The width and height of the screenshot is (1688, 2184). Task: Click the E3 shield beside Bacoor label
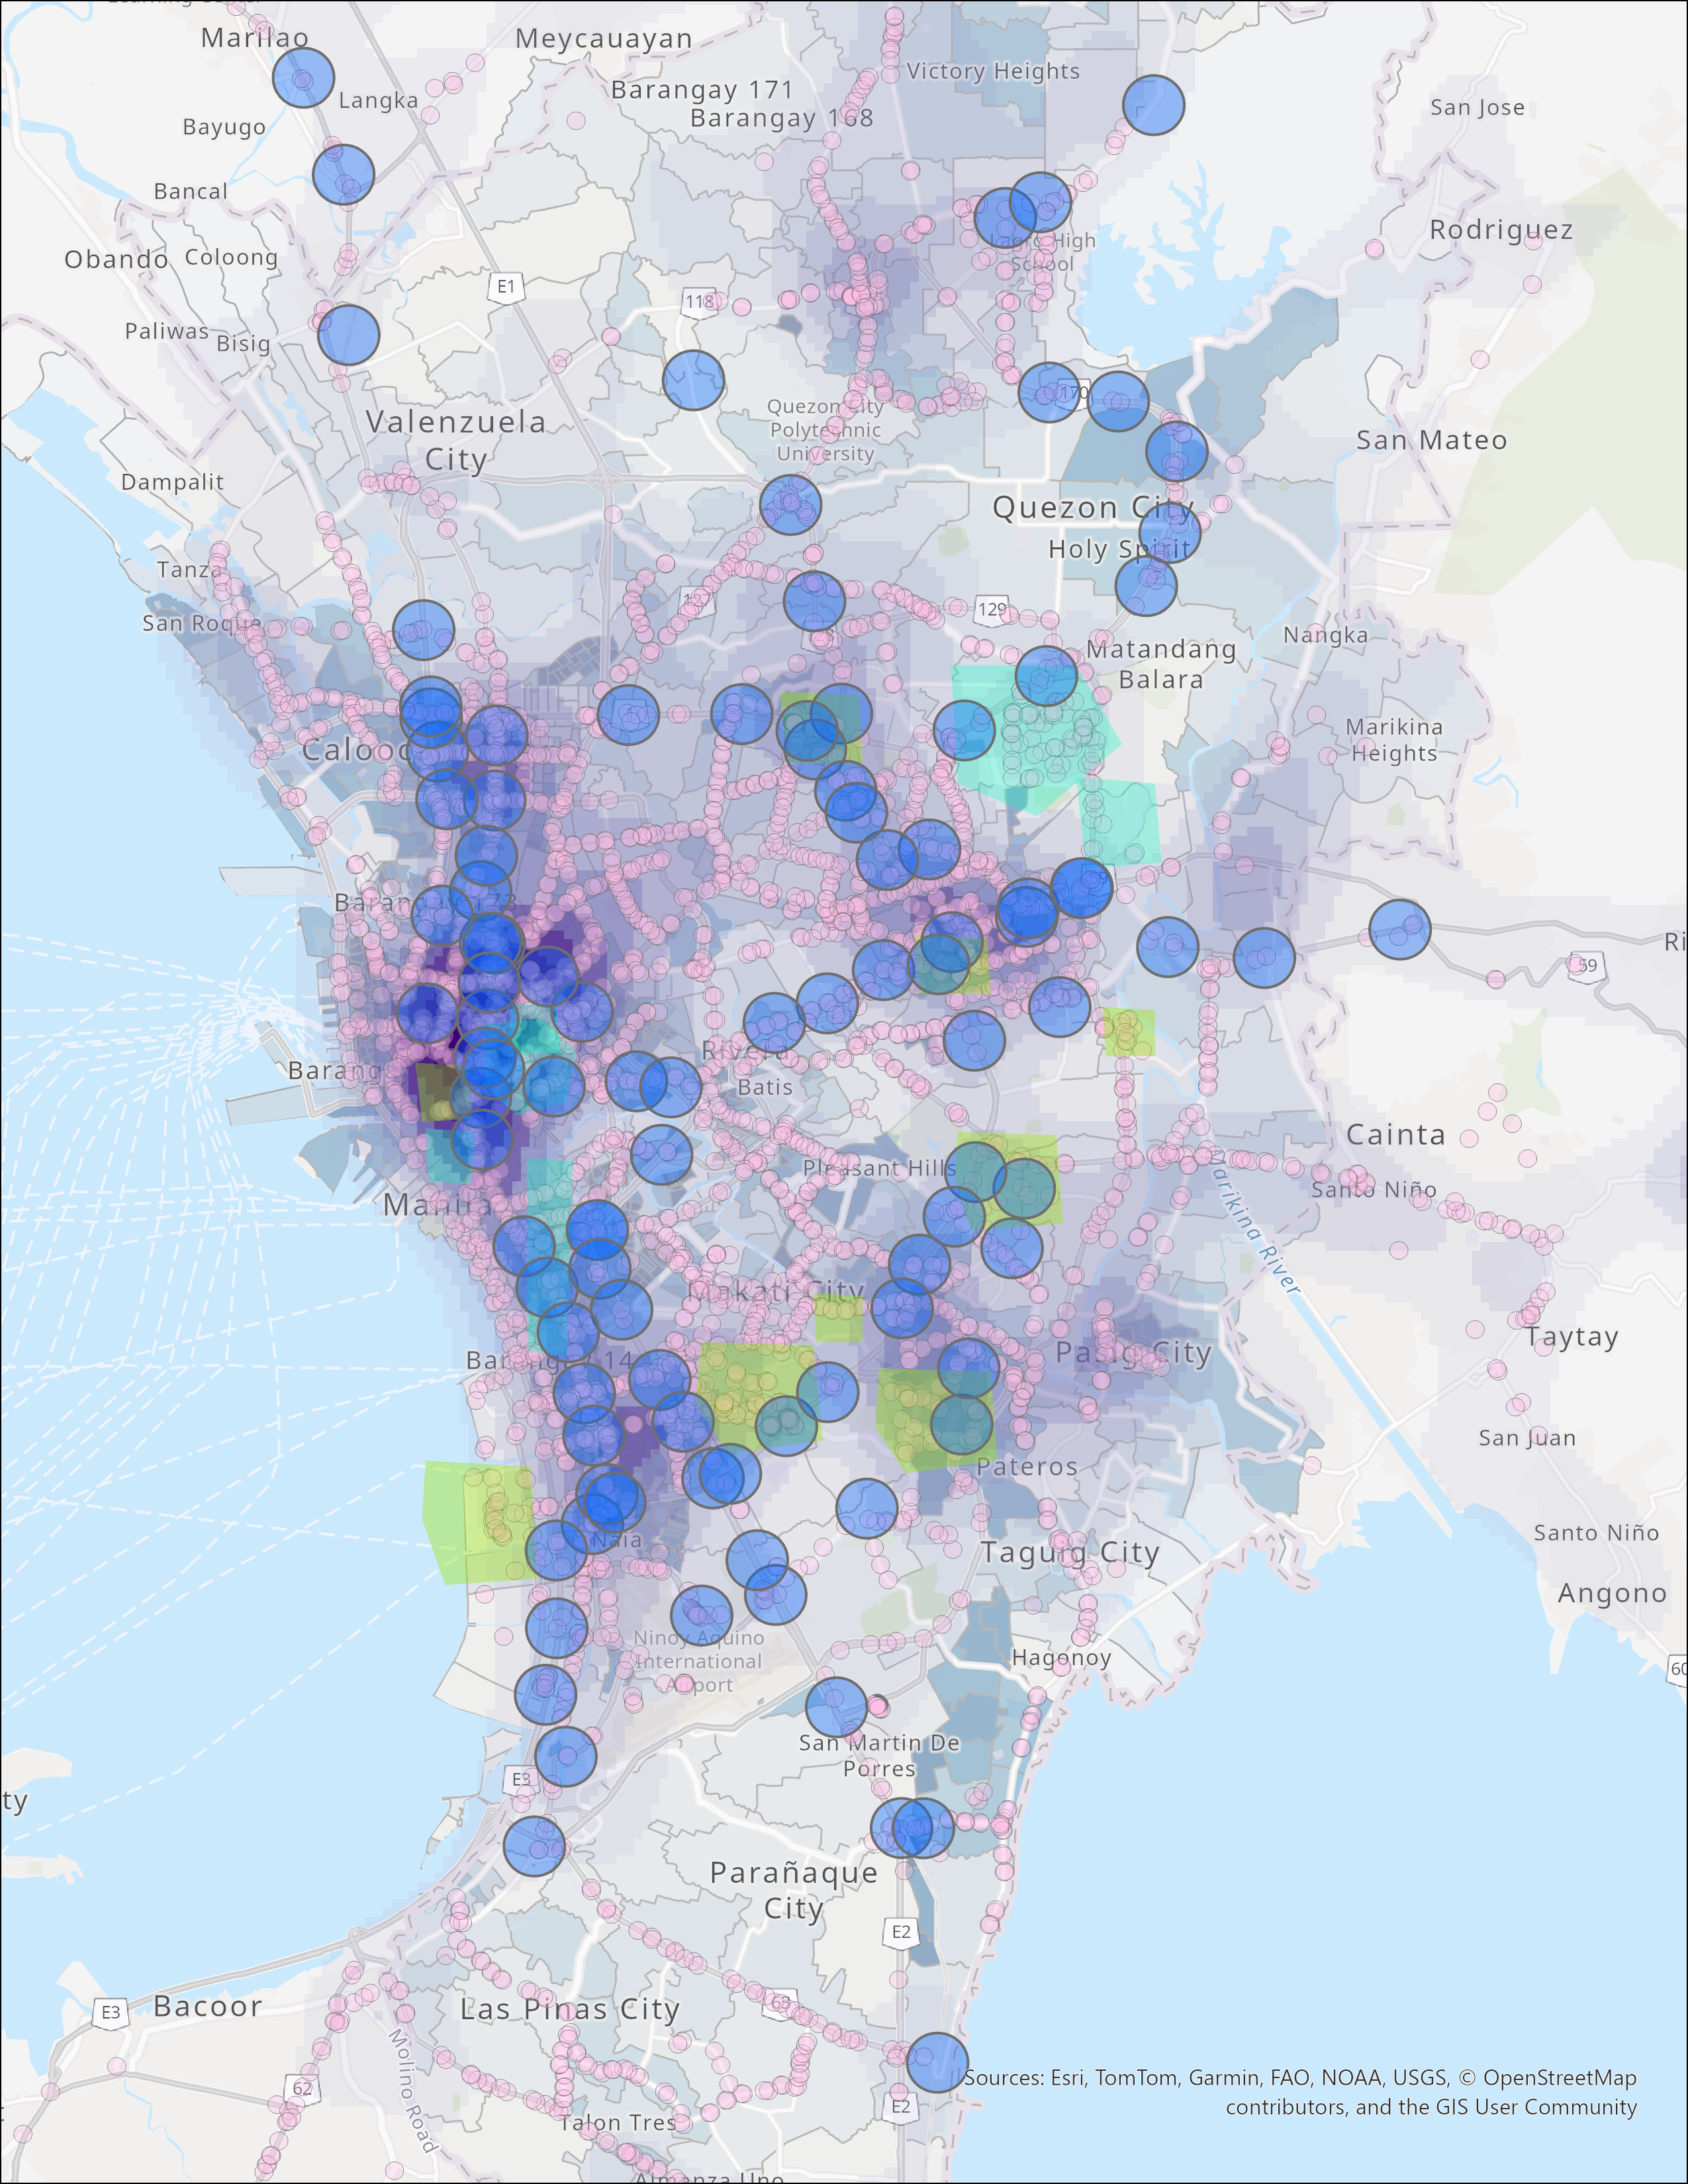[111, 2012]
